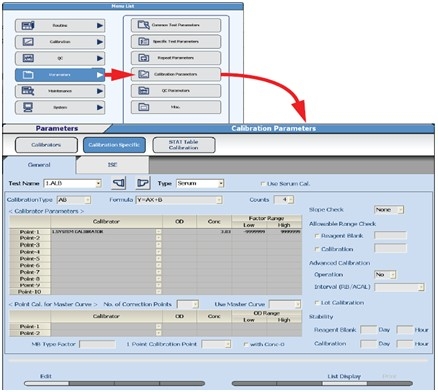Click next test arrow icon before Type

[143, 183]
